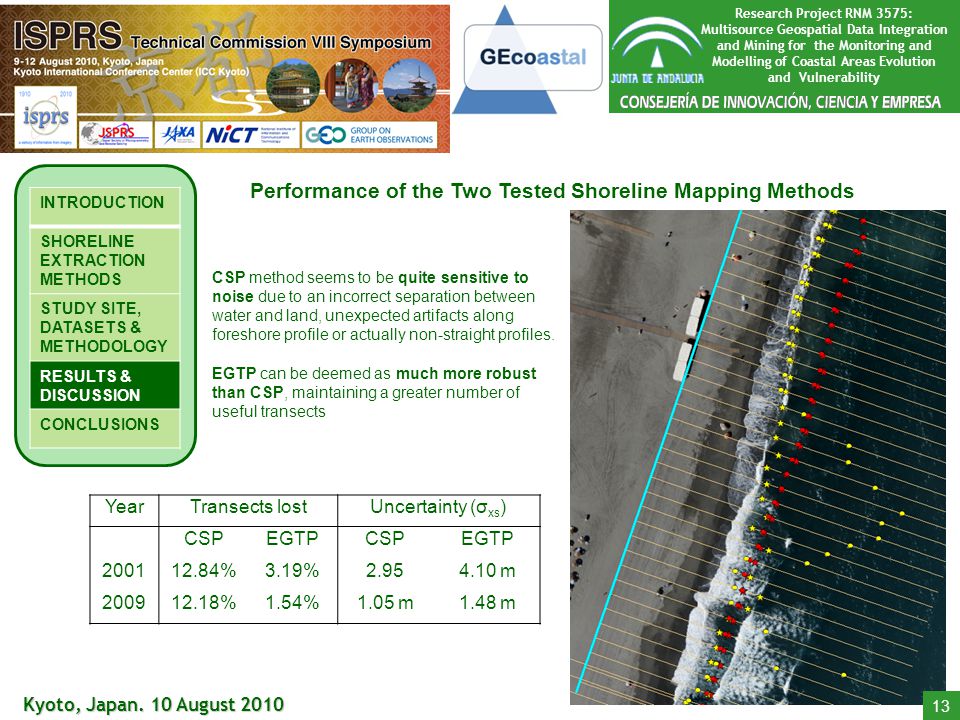
Task: Click the 3.19% table cell
Action: pyautogui.click(x=292, y=571)
